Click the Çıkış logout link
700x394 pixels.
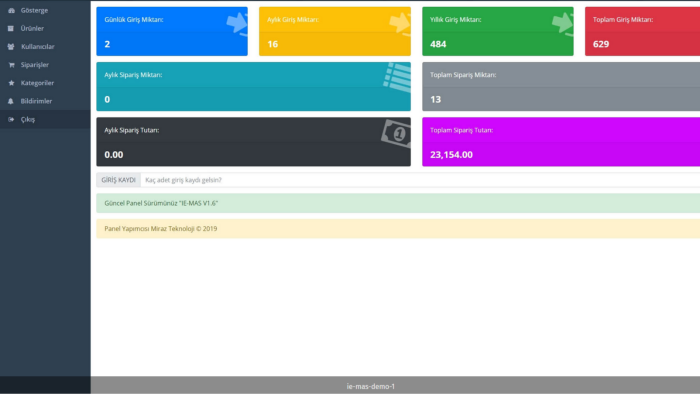pos(28,120)
